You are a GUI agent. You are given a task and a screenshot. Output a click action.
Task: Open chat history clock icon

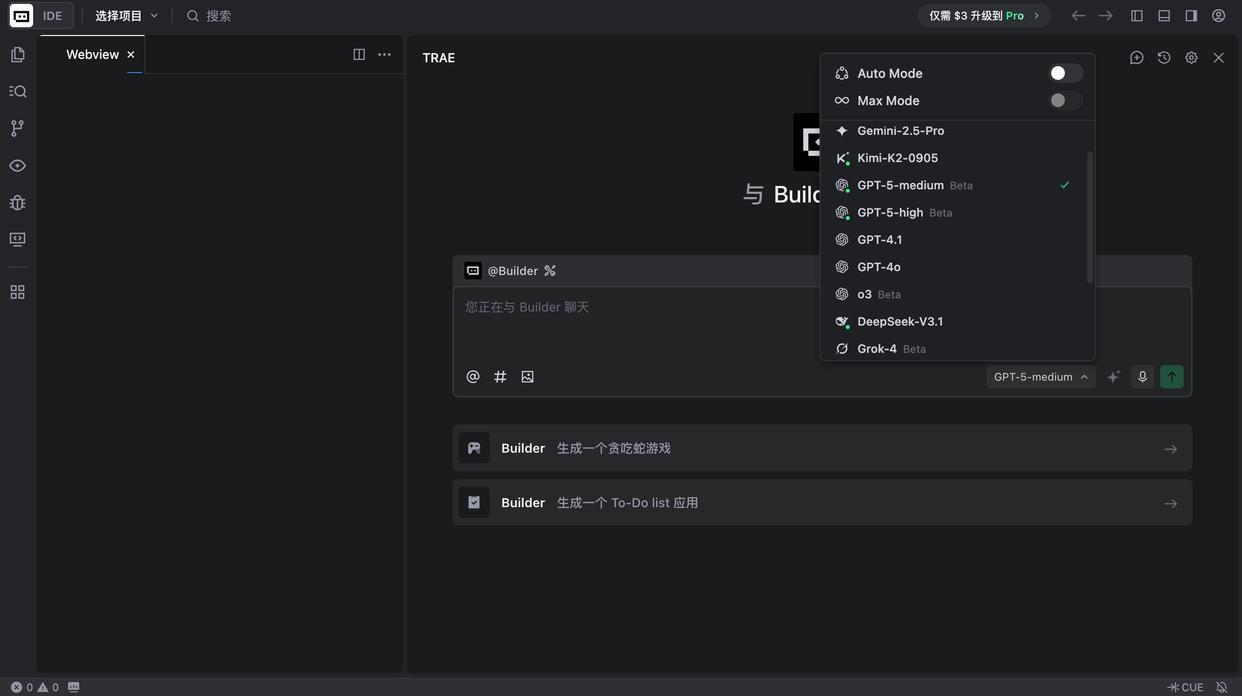click(x=1164, y=58)
